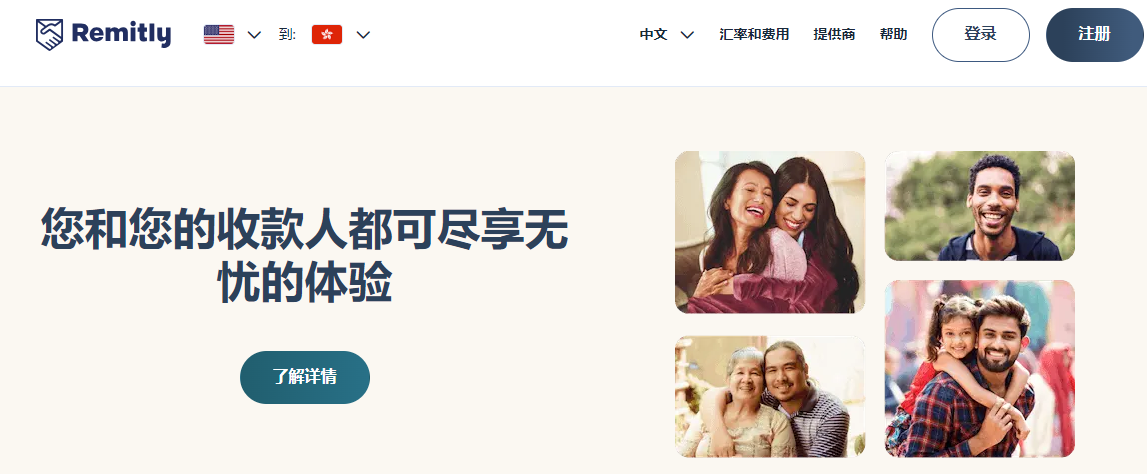Expand the sending country chevron
This screenshot has width=1147, height=474.
(x=254, y=34)
